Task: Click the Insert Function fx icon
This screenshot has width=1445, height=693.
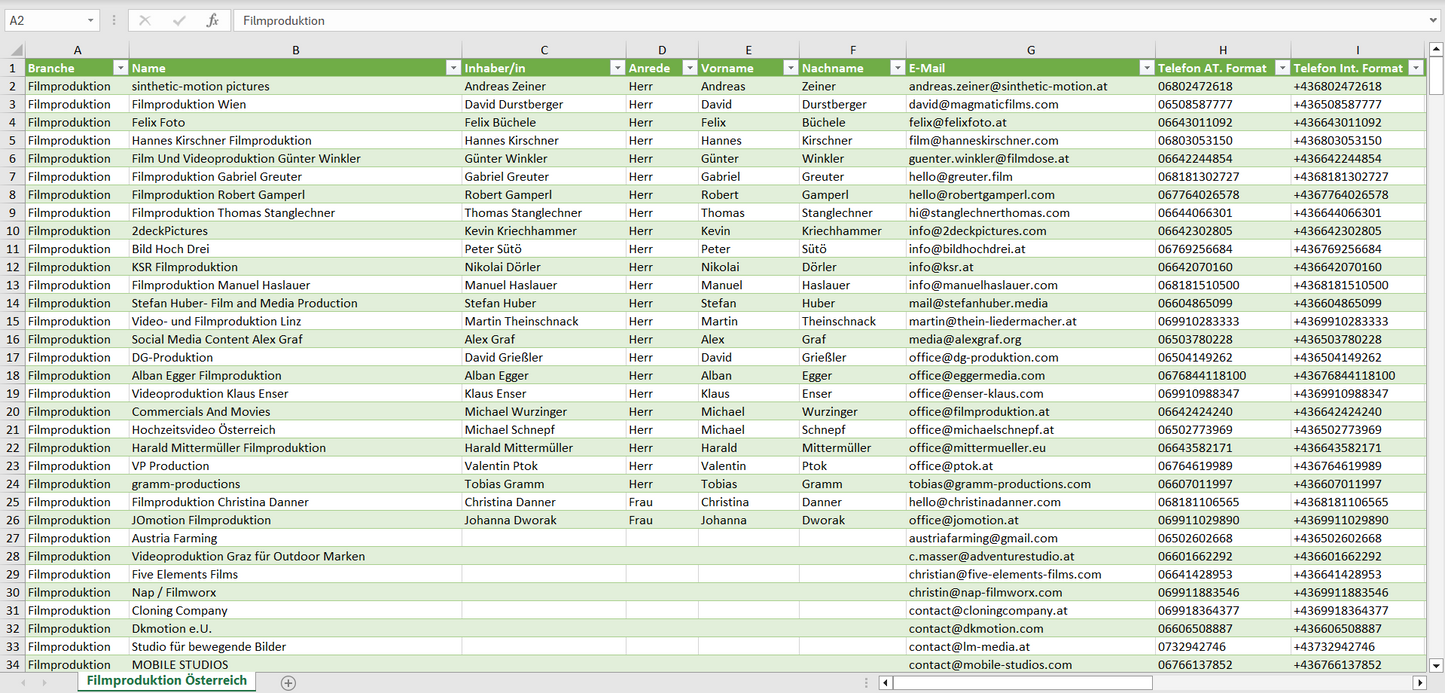Action: (212, 20)
